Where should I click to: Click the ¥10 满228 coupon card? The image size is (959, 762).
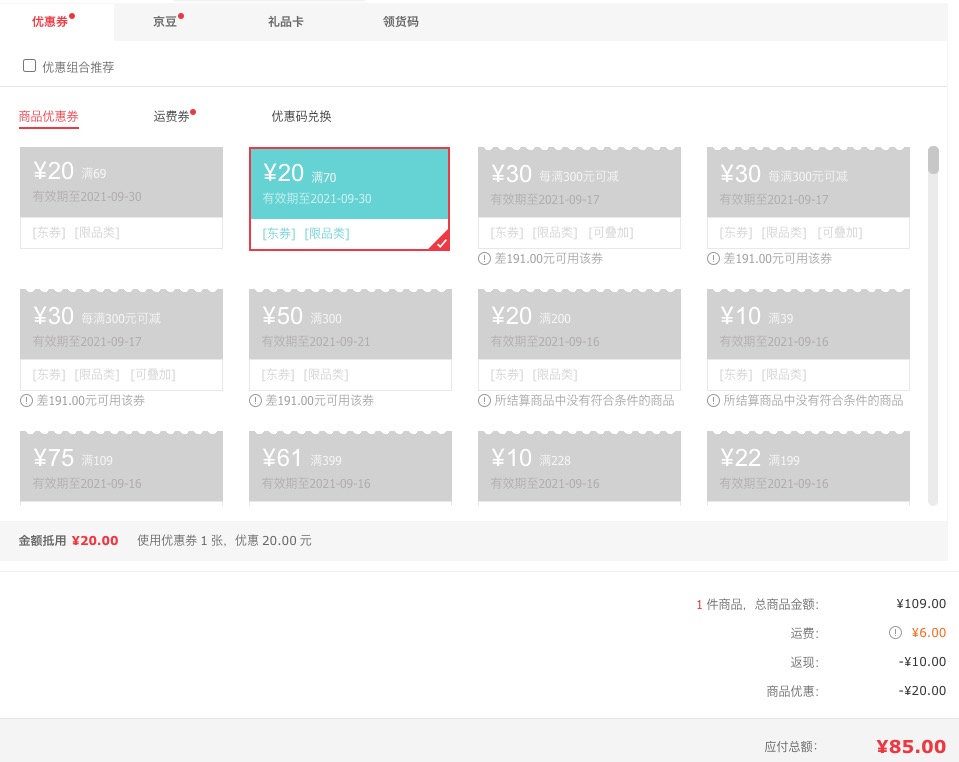click(x=579, y=468)
